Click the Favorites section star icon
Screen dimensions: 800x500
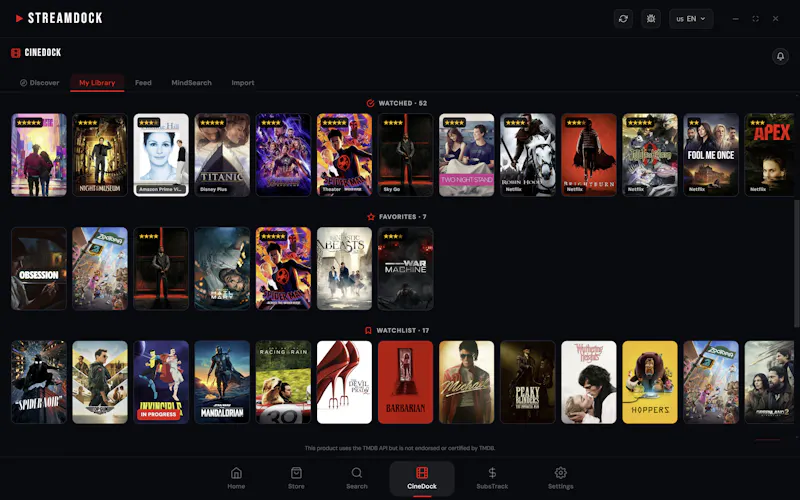[371, 217]
